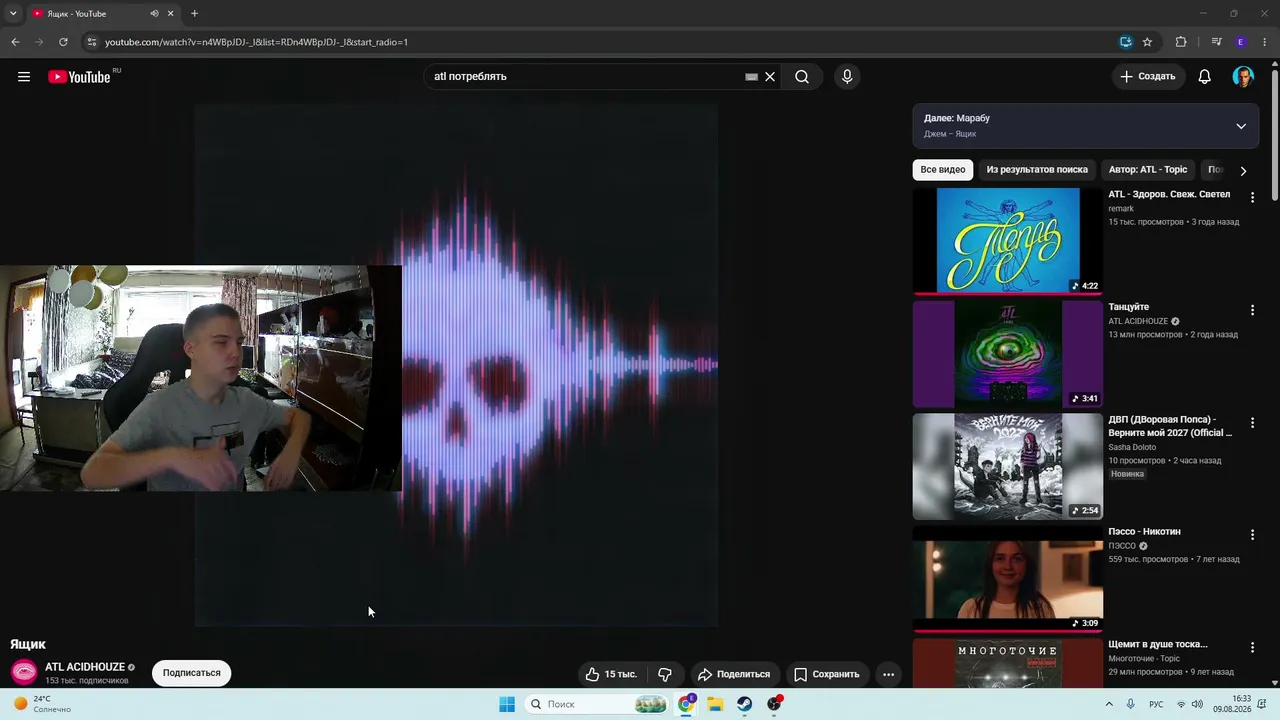Go back in browser history

(x=15, y=42)
